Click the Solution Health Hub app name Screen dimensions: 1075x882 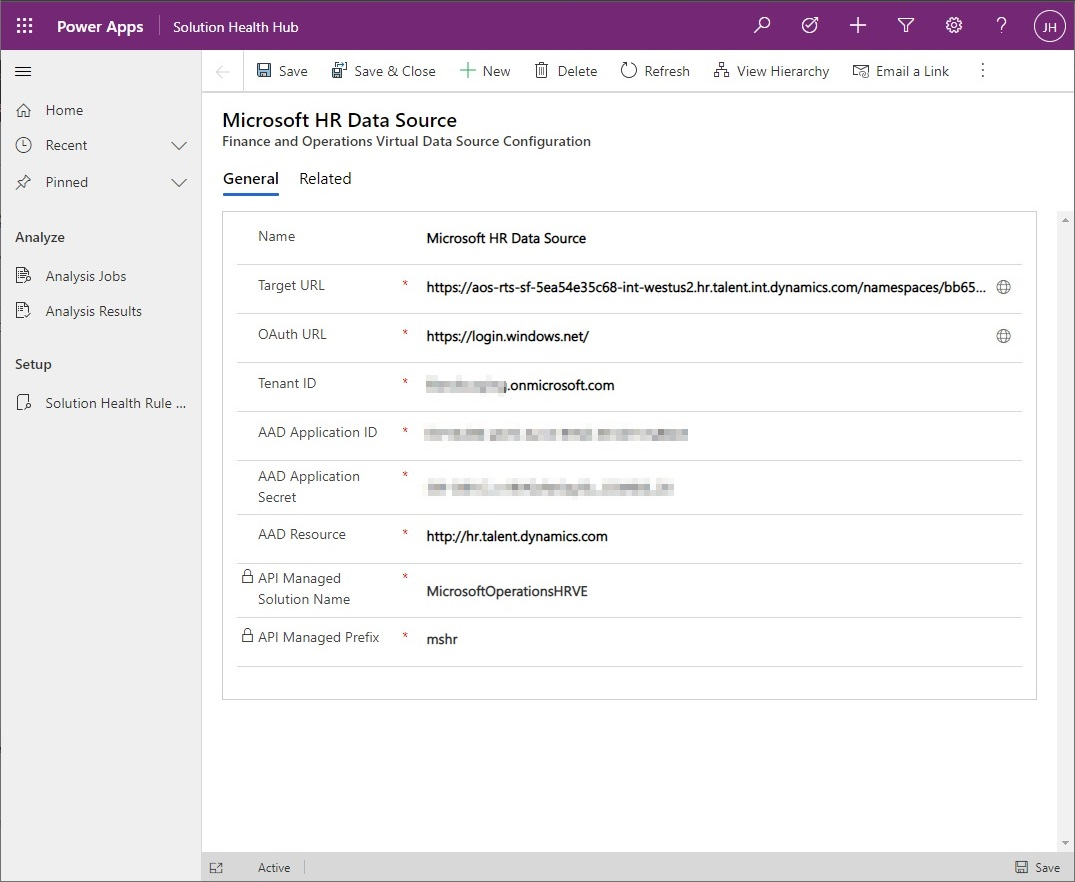235,27
